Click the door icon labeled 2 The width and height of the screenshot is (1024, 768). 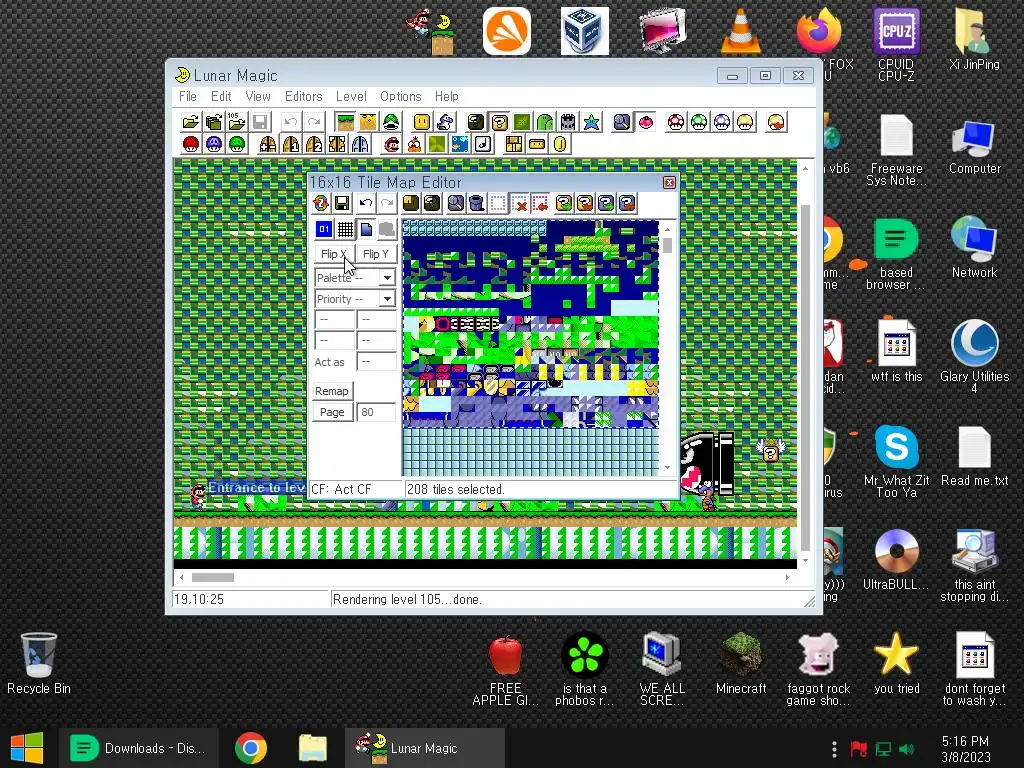coord(314,144)
